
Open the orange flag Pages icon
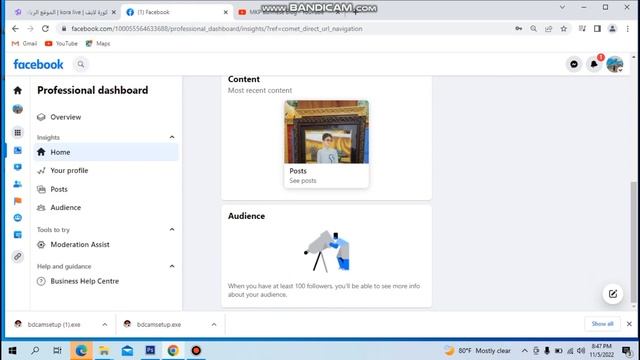click(18, 201)
